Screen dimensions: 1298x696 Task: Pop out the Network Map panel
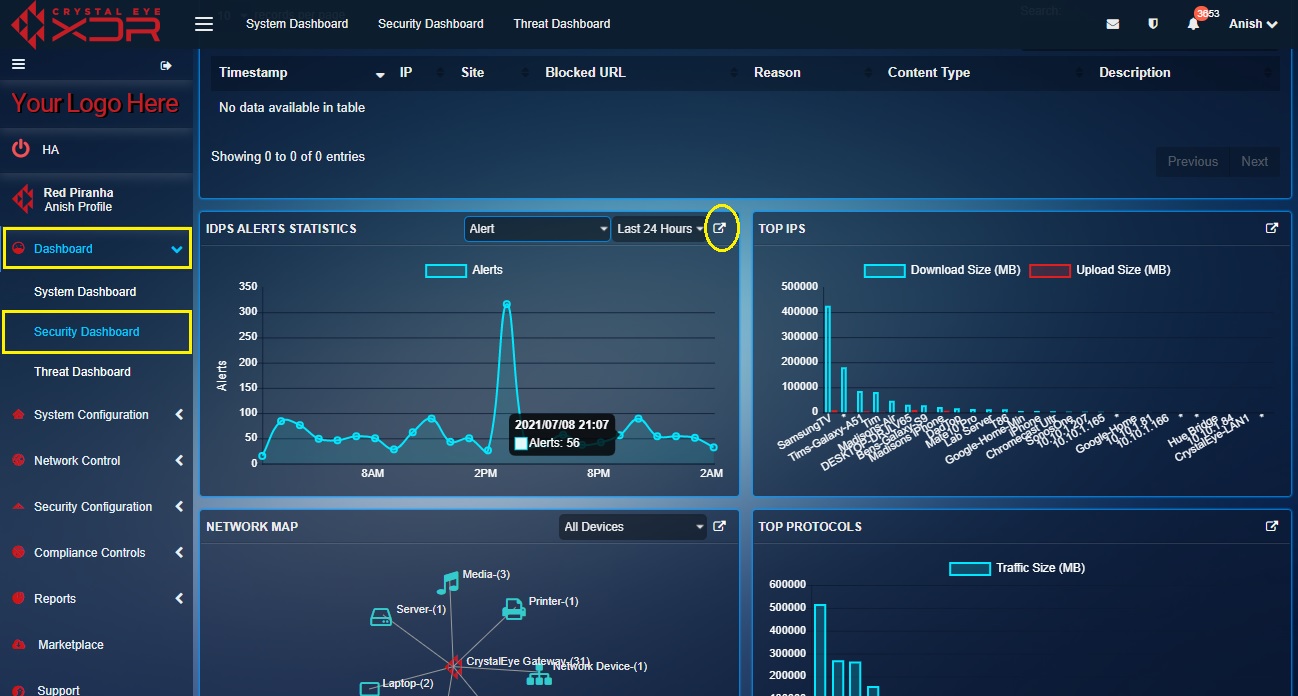tap(719, 526)
